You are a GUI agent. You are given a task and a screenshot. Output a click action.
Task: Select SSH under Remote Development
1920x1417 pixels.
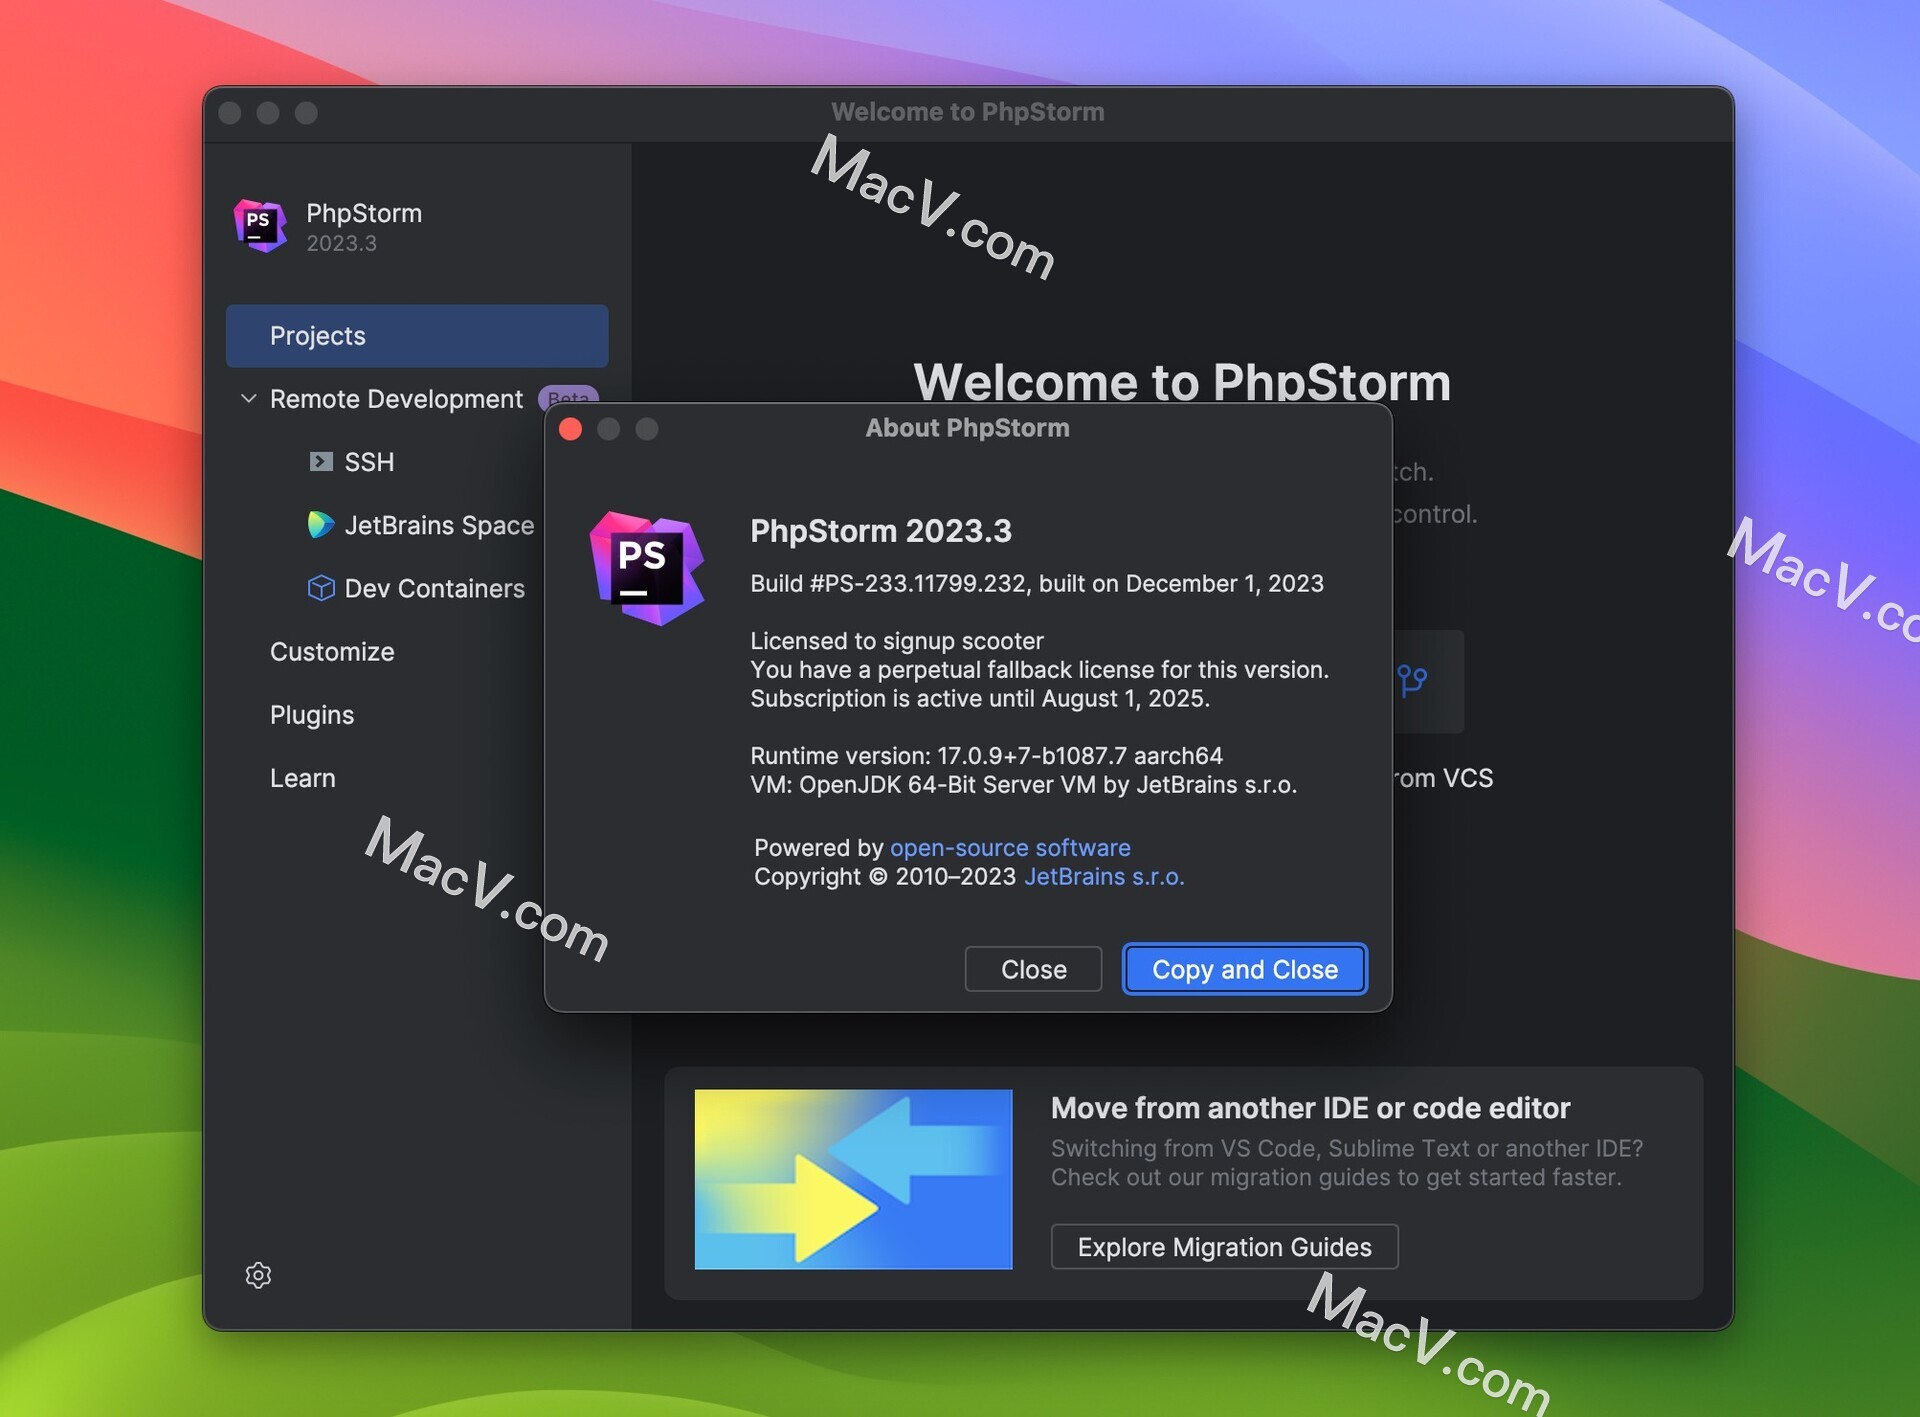tap(369, 462)
